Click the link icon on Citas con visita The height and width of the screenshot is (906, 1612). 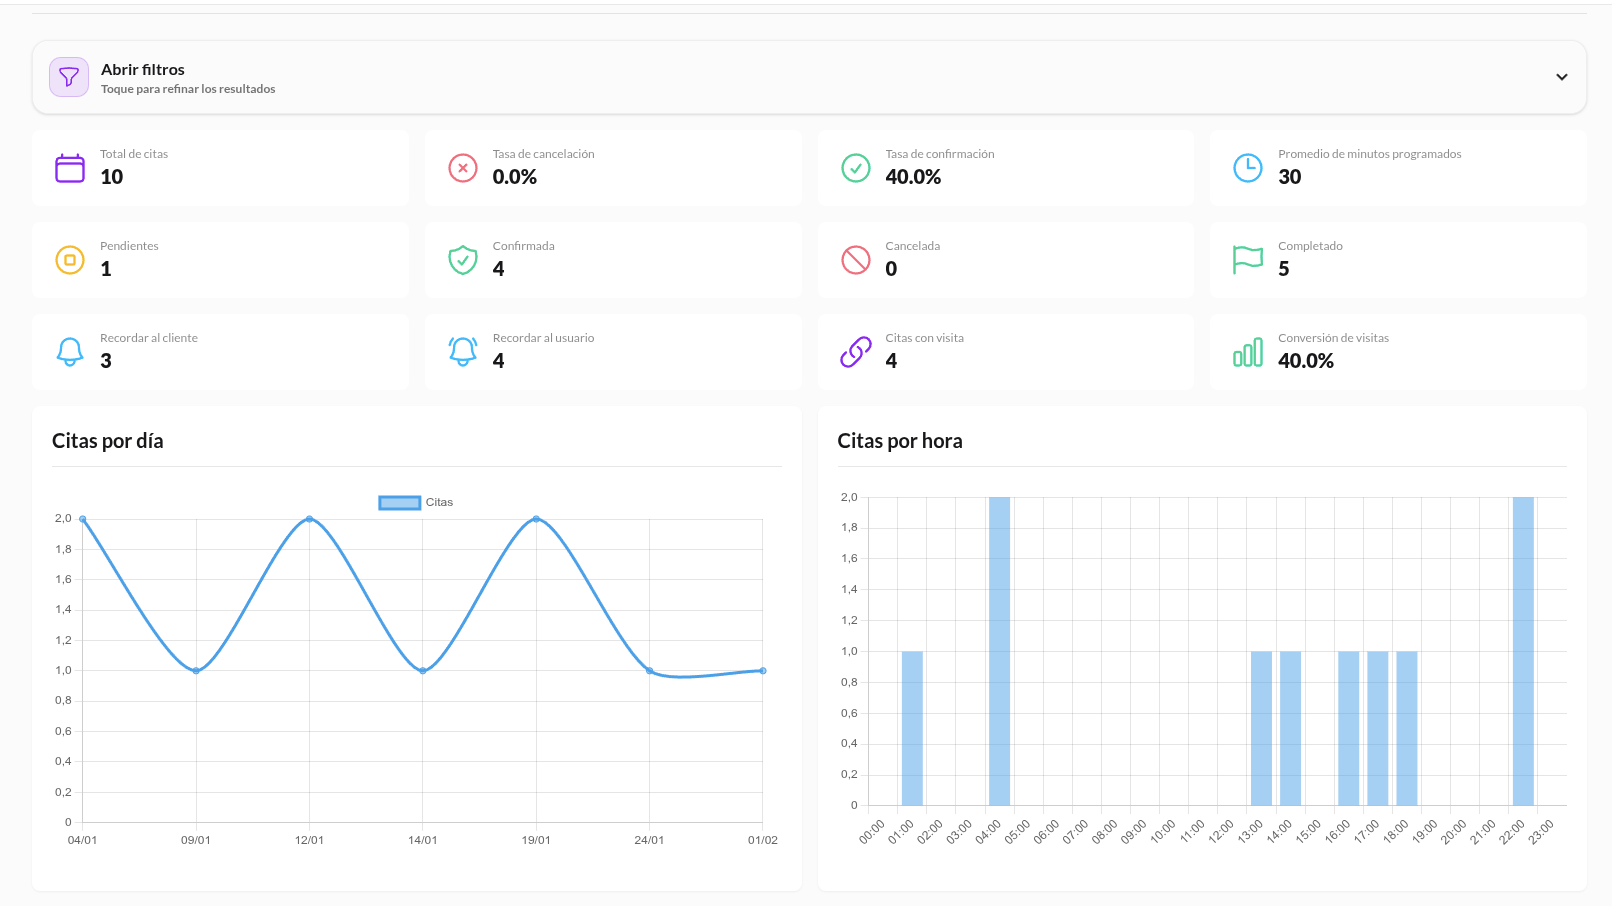(855, 352)
